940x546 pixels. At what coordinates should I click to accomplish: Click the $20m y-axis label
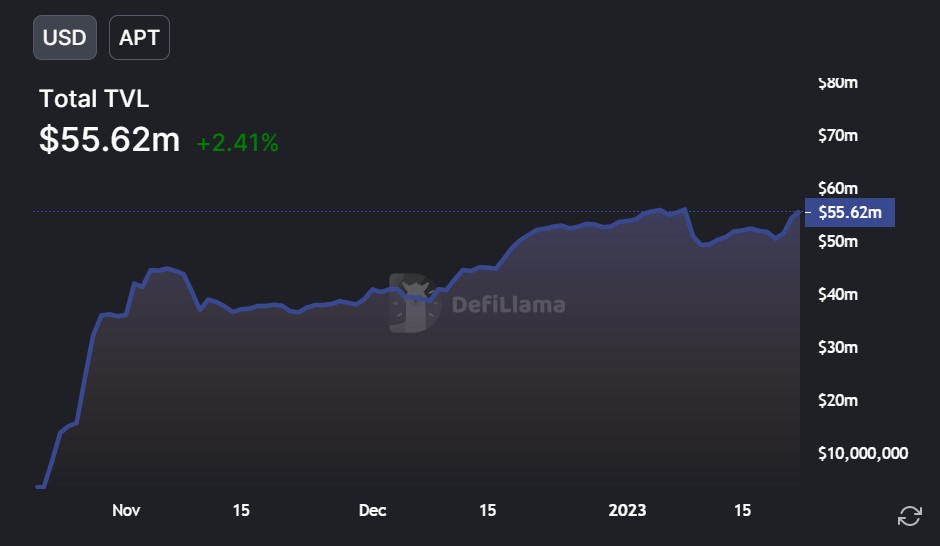tap(837, 400)
